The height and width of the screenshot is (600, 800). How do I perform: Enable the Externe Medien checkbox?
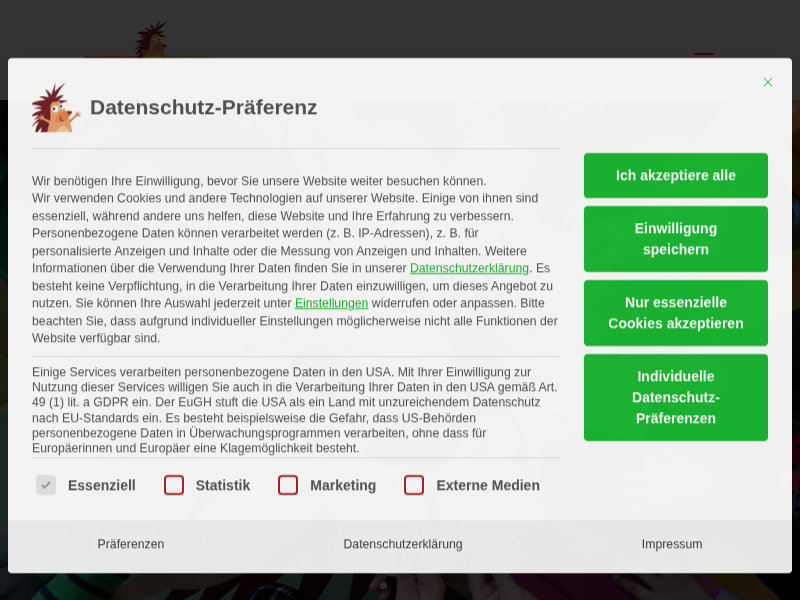pos(414,485)
